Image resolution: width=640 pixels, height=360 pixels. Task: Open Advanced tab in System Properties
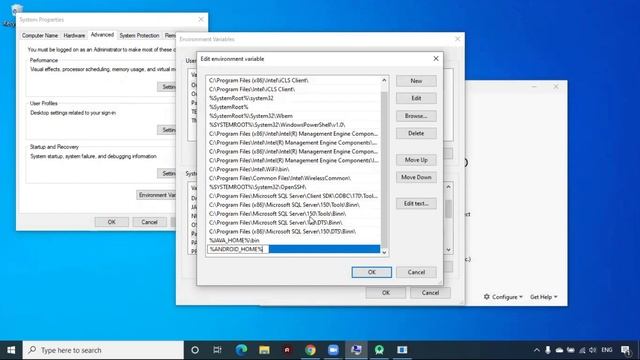(x=102, y=35)
